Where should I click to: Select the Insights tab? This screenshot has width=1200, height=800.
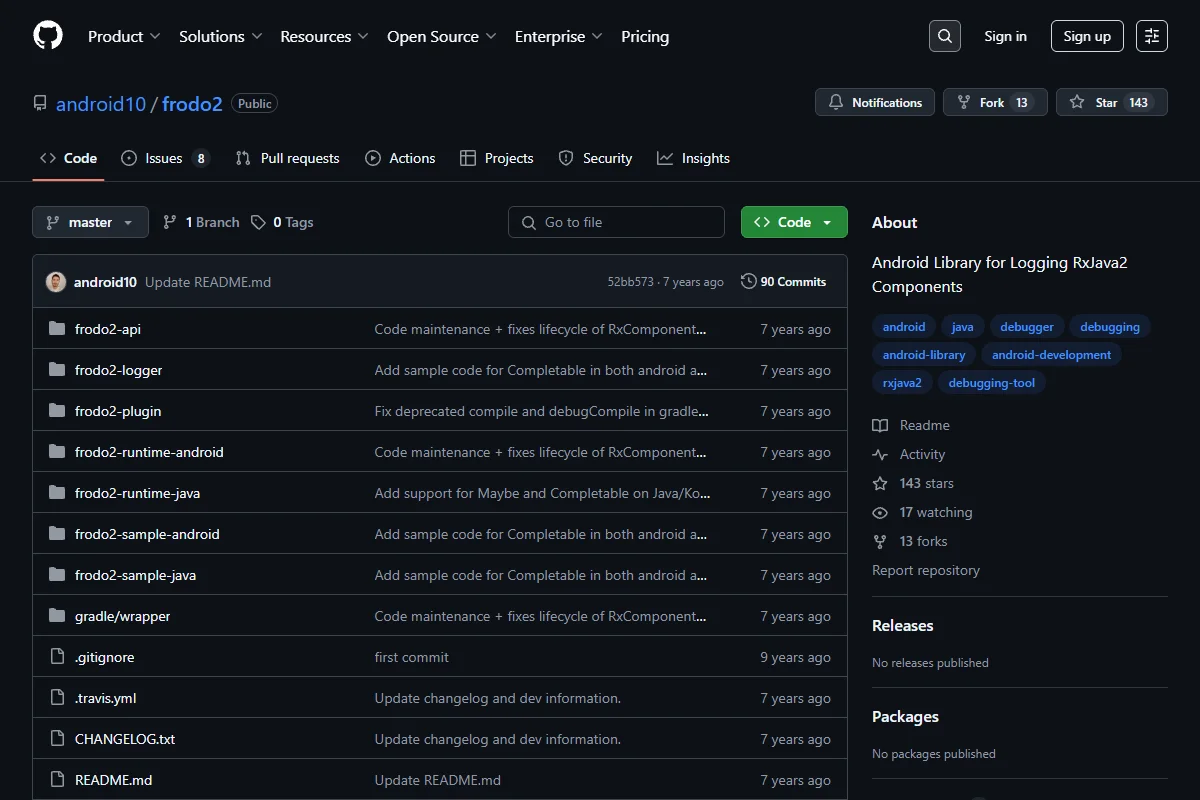click(x=694, y=158)
